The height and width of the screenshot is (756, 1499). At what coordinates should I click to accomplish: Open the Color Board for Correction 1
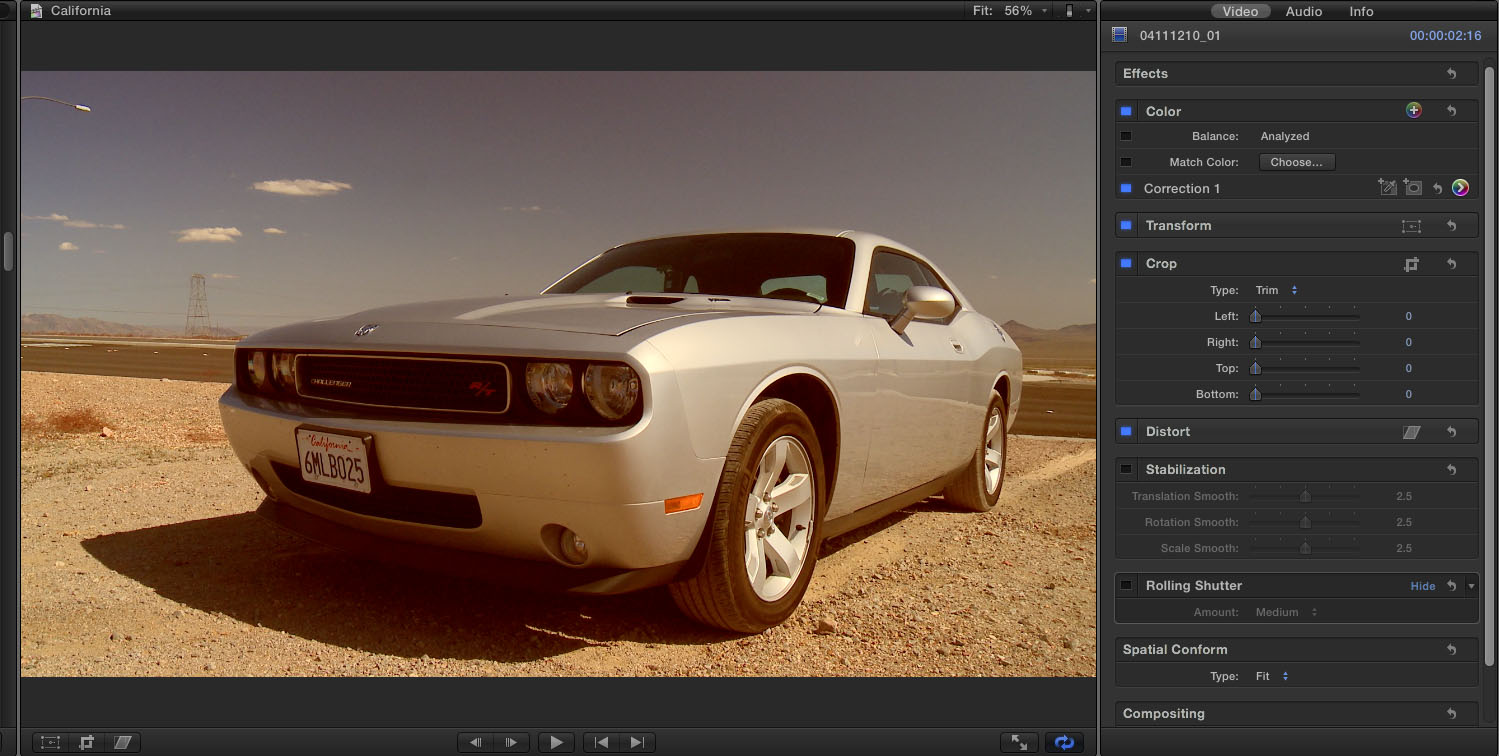pyautogui.click(x=1460, y=188)
